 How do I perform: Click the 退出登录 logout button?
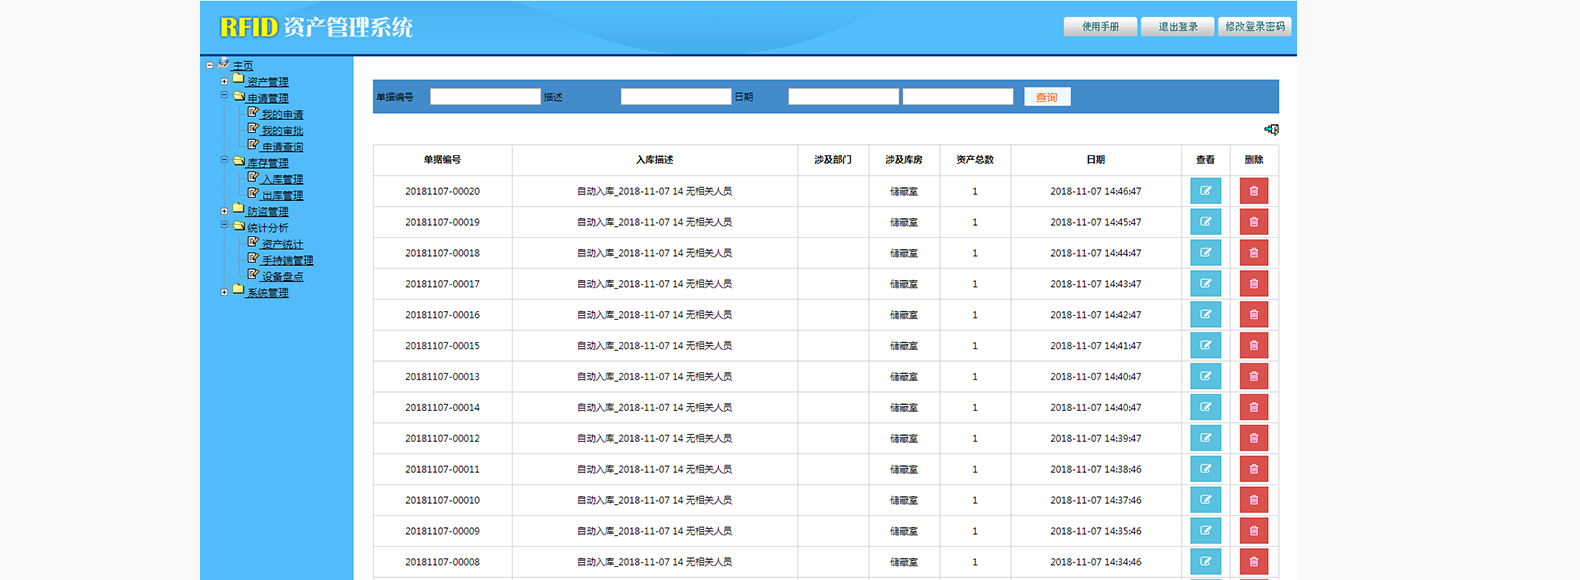pos(1178,27)
